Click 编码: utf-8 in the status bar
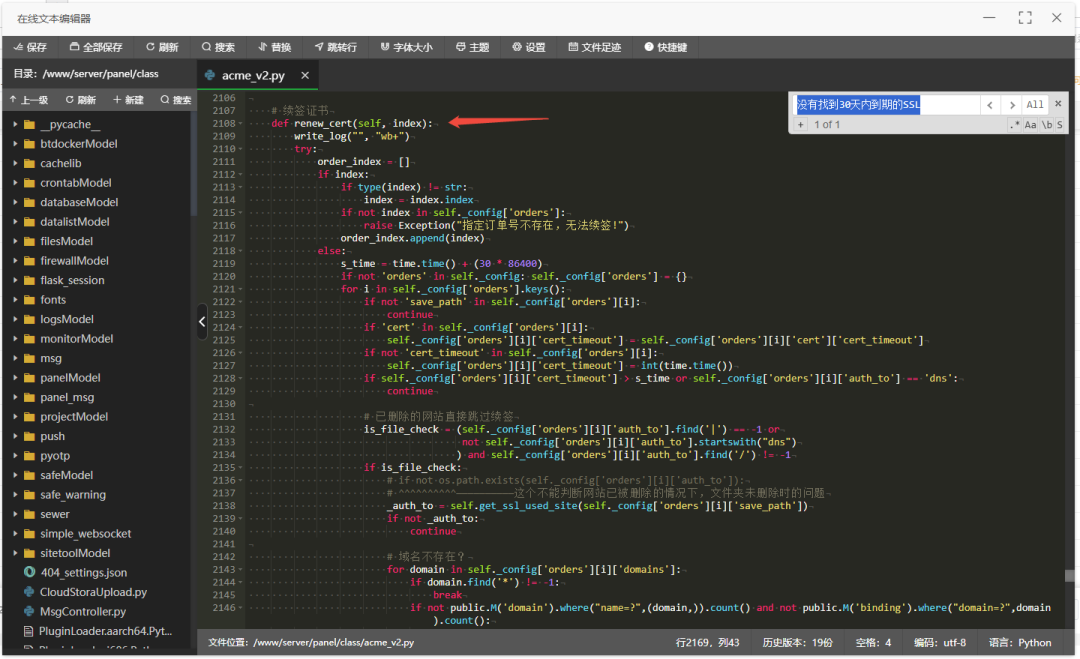 pyautogui.click(x=939, y=642)
